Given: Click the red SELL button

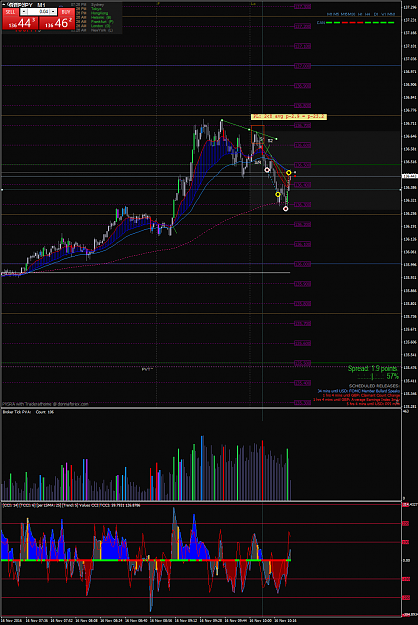Looking at the screenshot, I should [10, 12].
